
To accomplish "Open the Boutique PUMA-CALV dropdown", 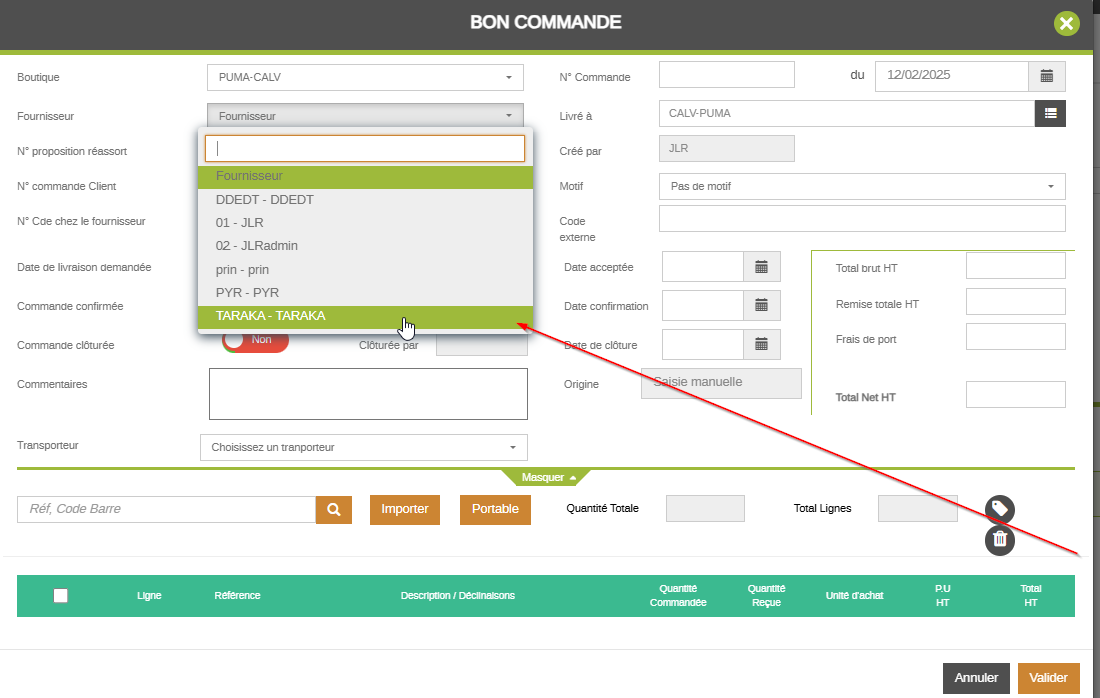I will pos(366,77).
